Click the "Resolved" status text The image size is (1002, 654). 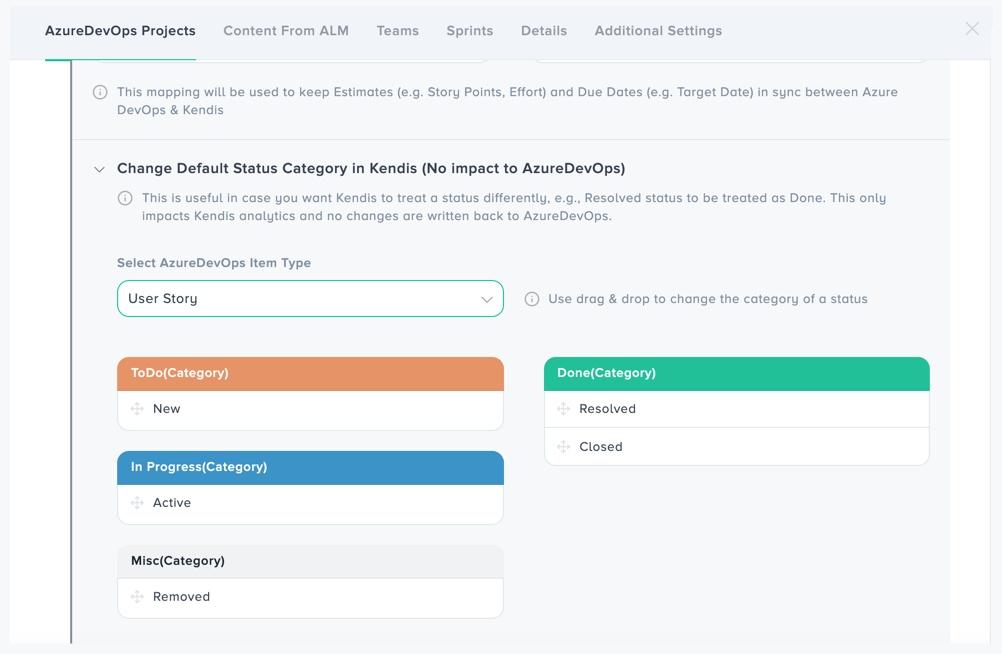coord(607,409)
